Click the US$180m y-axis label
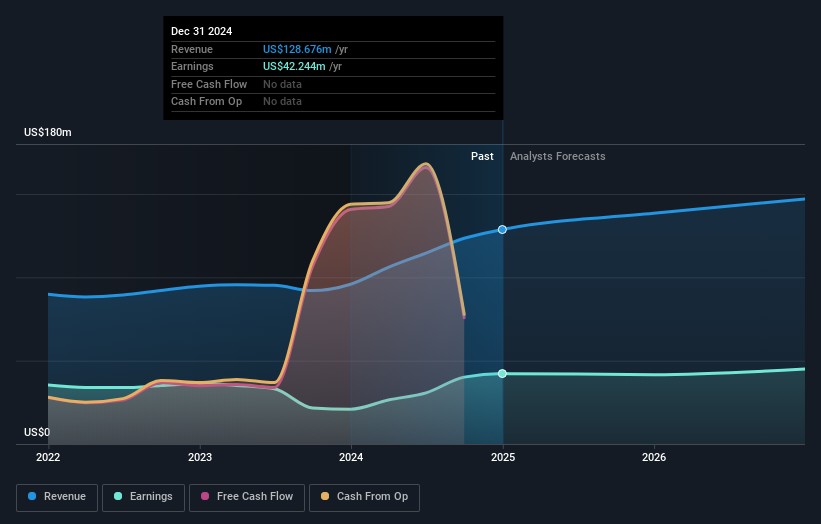Viewport: 821px width, 524px height. [48, 132]
